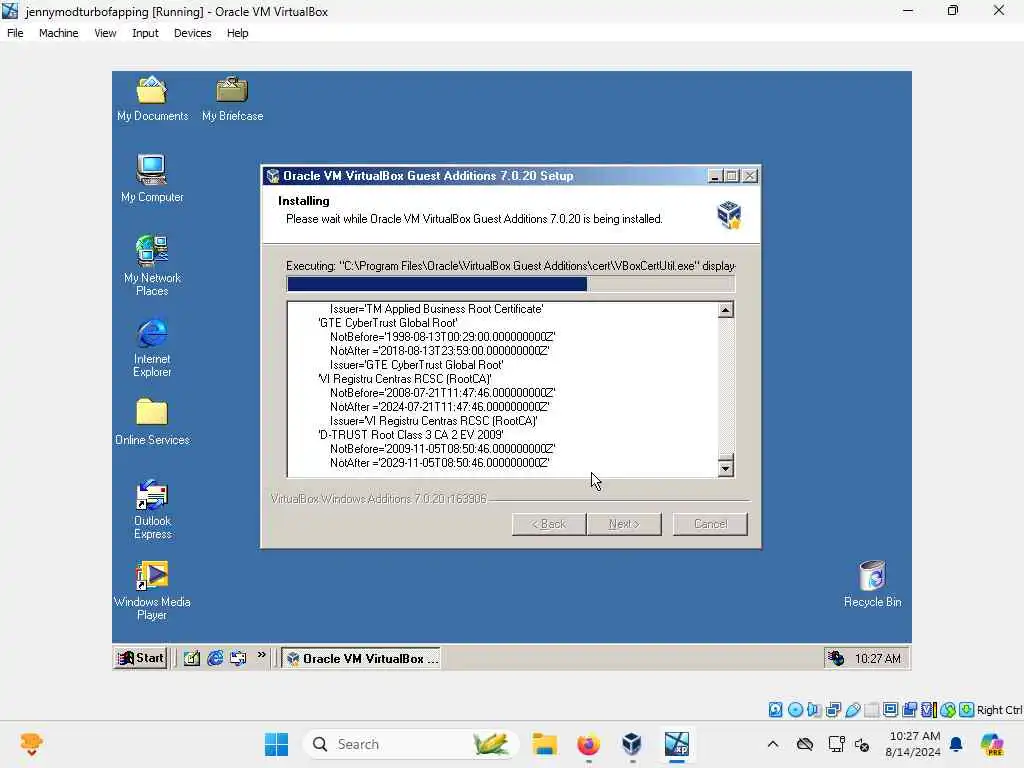Open Firefox from the host taskbar
Viewport: 1024px width, 768px height.
(x=588, y=744)
